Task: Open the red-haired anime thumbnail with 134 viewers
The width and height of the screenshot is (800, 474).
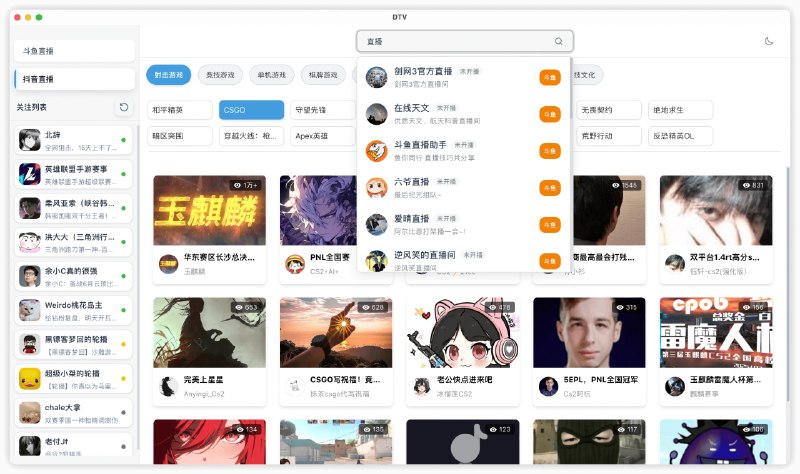Action: (x=210, y=442)
